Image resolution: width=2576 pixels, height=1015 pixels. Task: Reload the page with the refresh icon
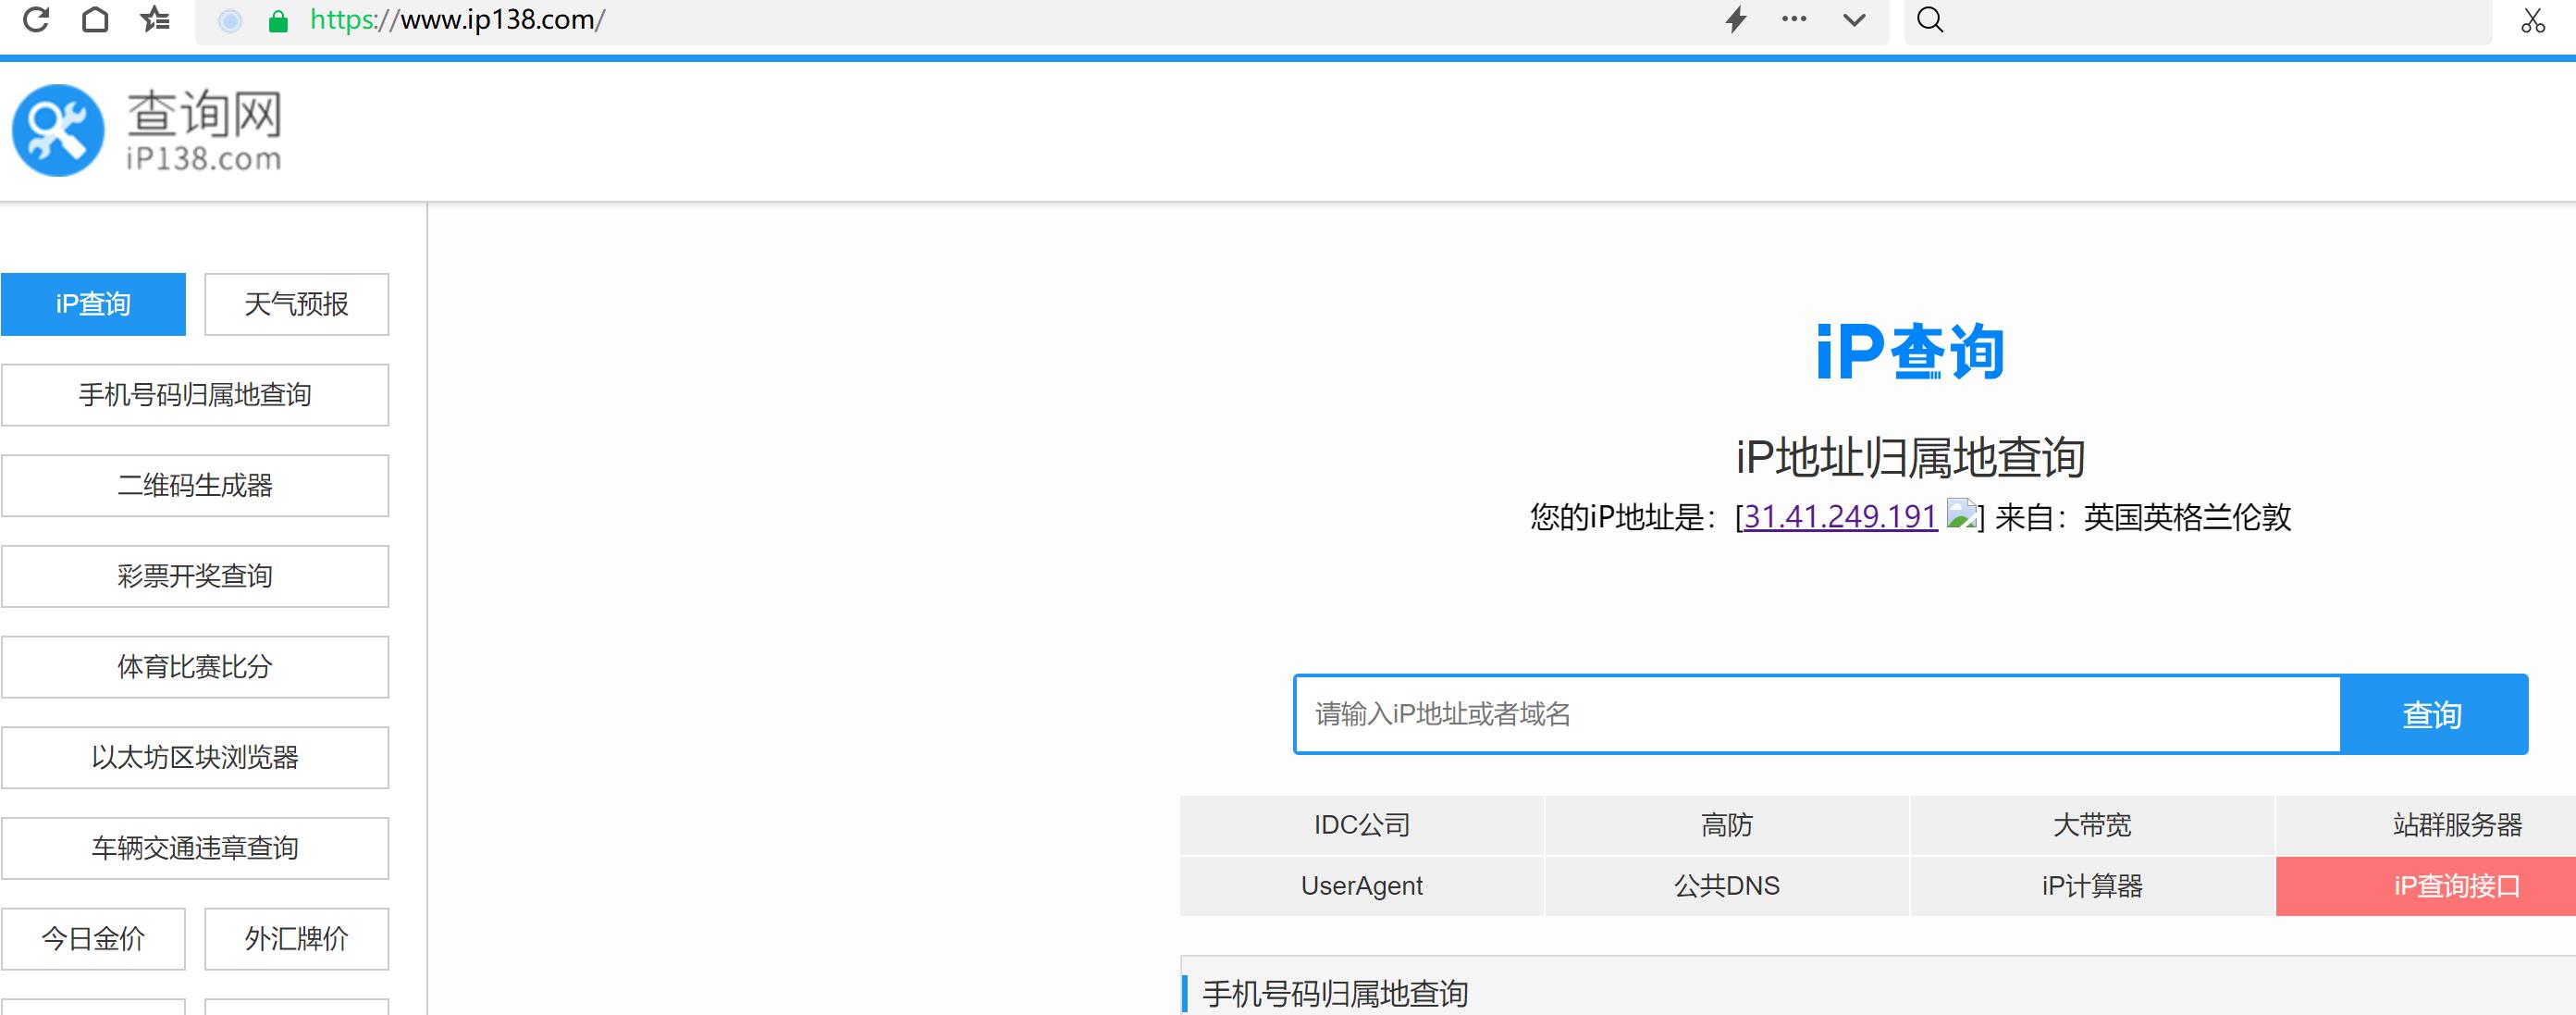pos(36,19)
